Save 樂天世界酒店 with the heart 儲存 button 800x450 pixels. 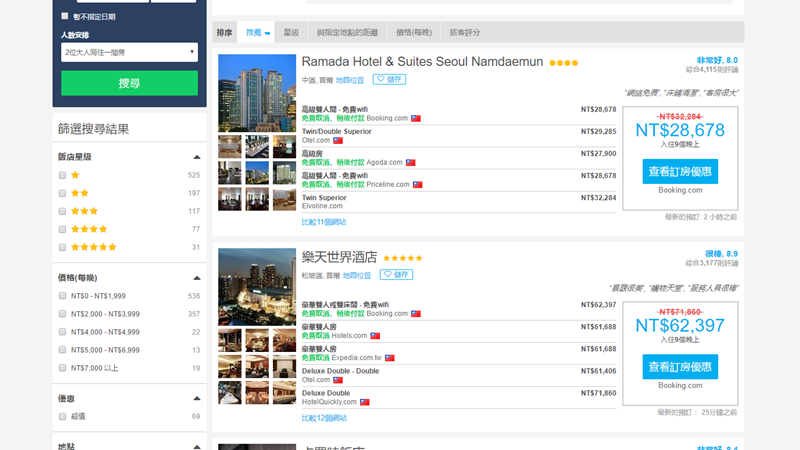396,274
